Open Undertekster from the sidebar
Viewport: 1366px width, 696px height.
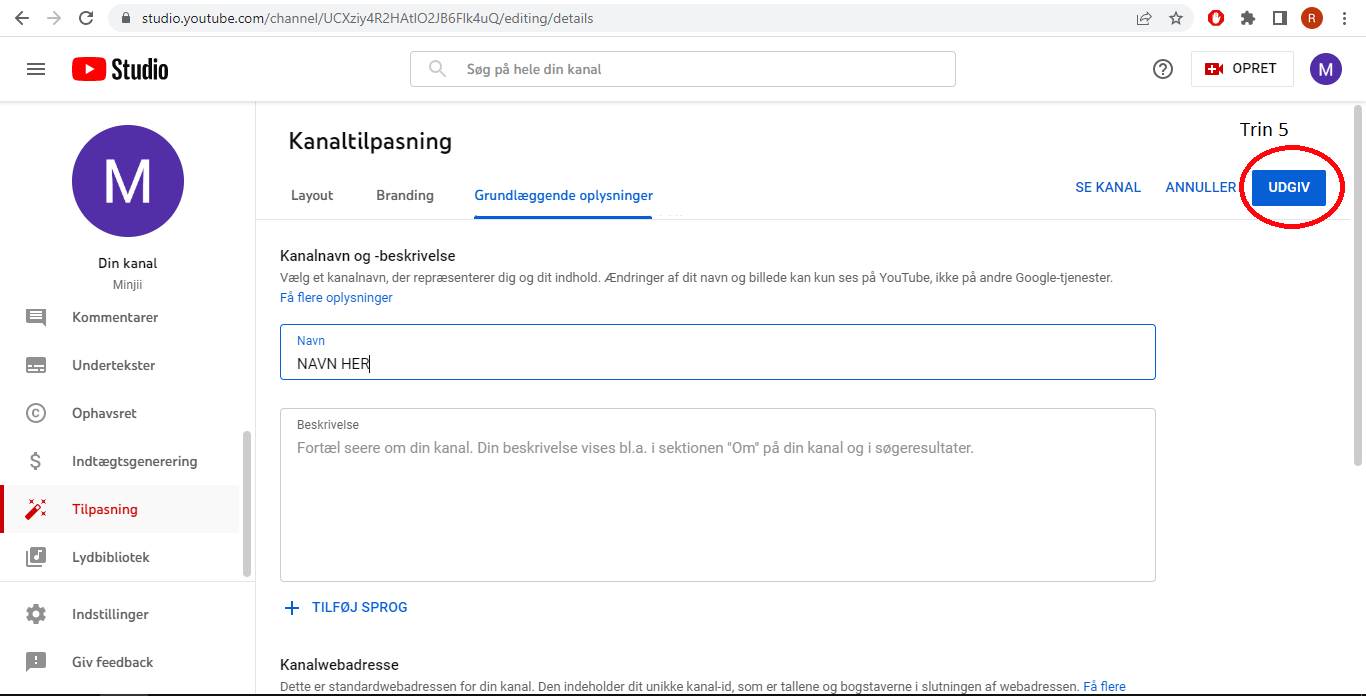[x=113, y=365]
